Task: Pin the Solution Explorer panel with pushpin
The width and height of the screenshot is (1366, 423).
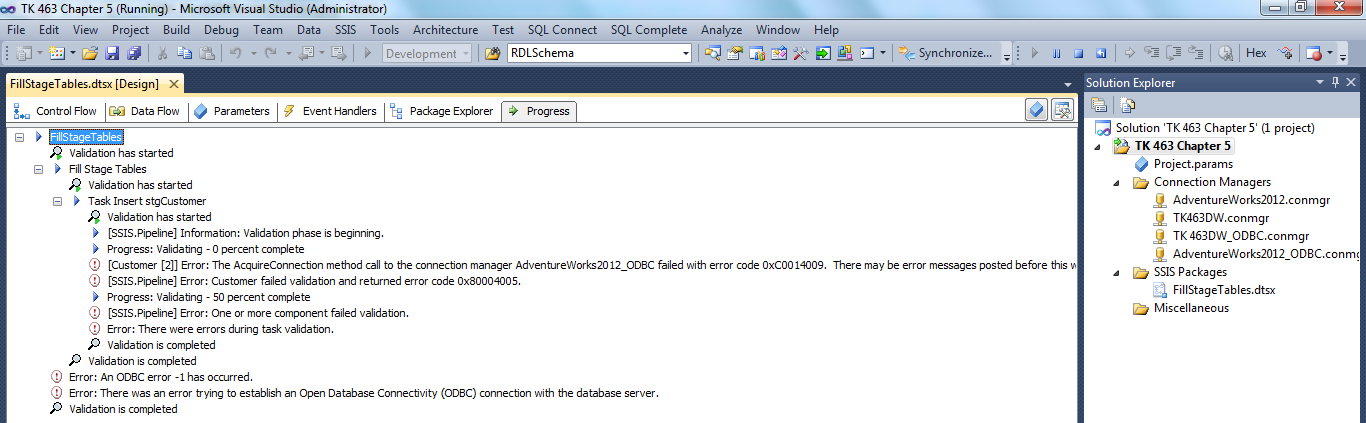Action: (1335, 83)
